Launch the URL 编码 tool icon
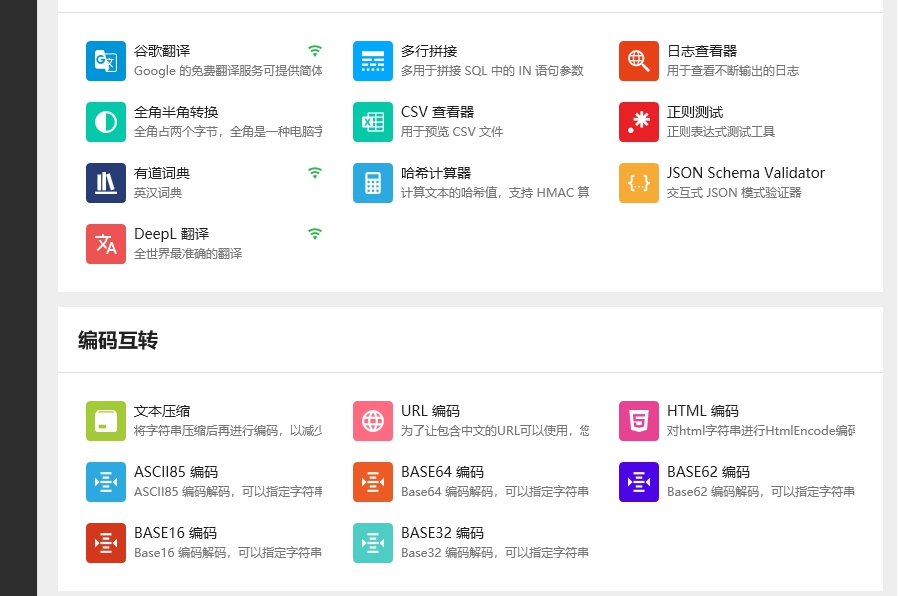 [372, 421]
